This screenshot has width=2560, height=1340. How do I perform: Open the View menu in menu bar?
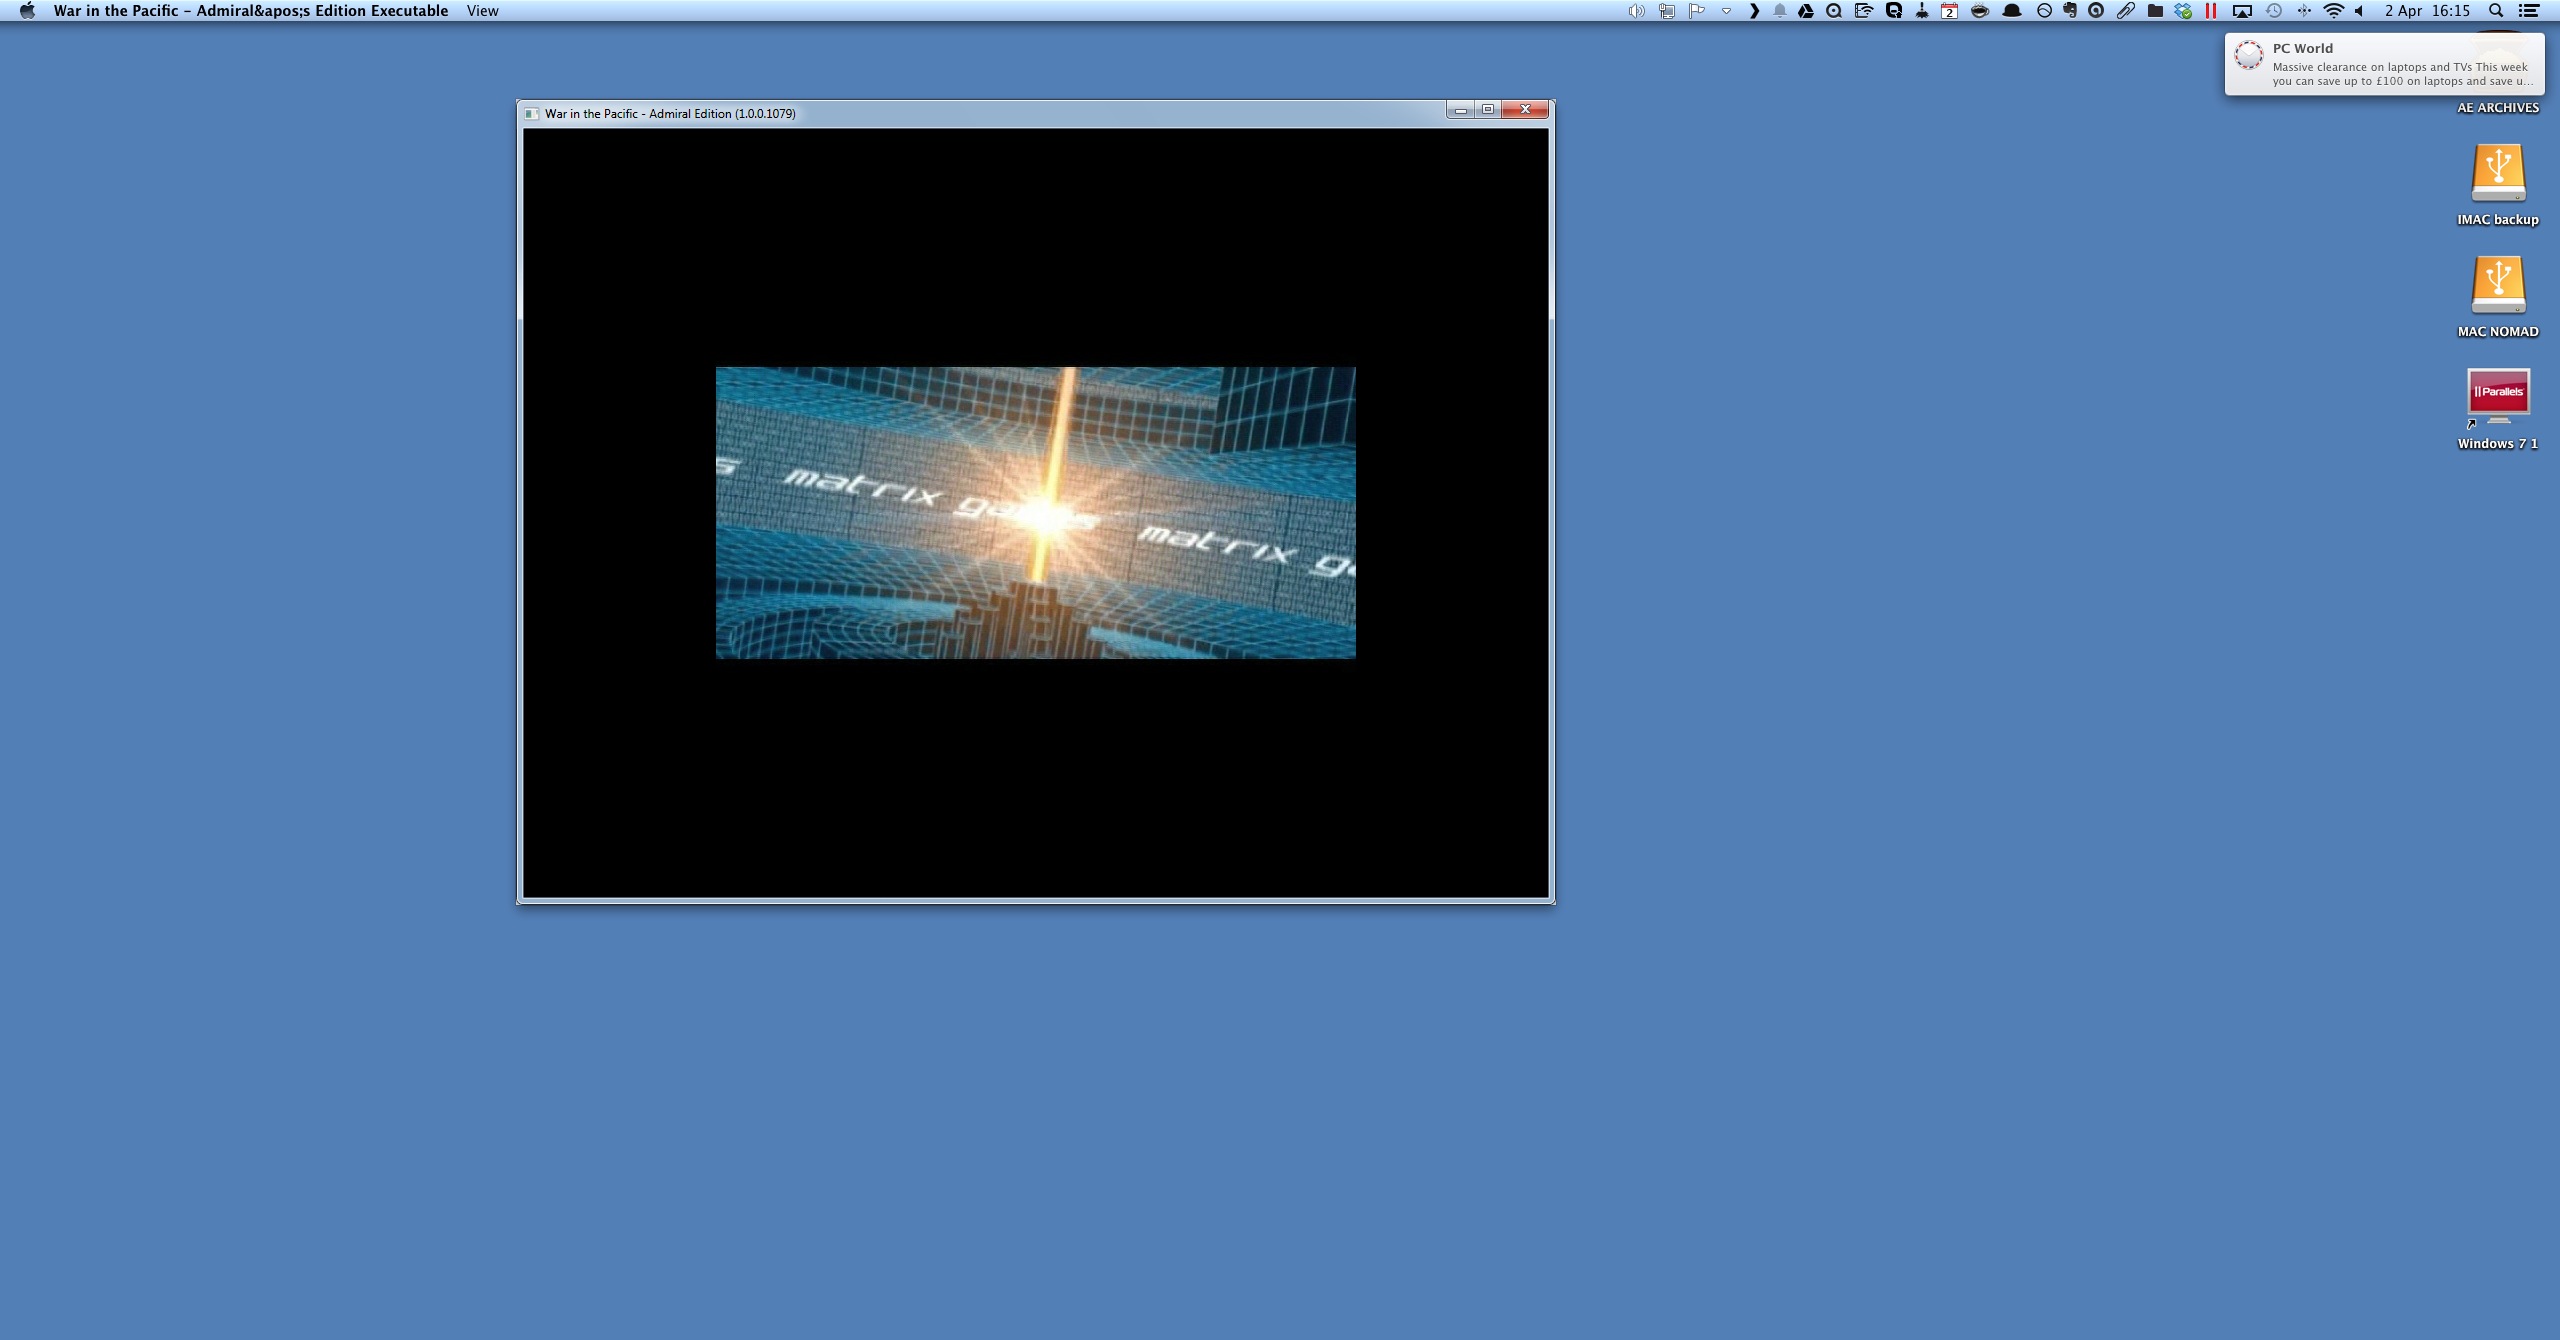coord(482,11)
